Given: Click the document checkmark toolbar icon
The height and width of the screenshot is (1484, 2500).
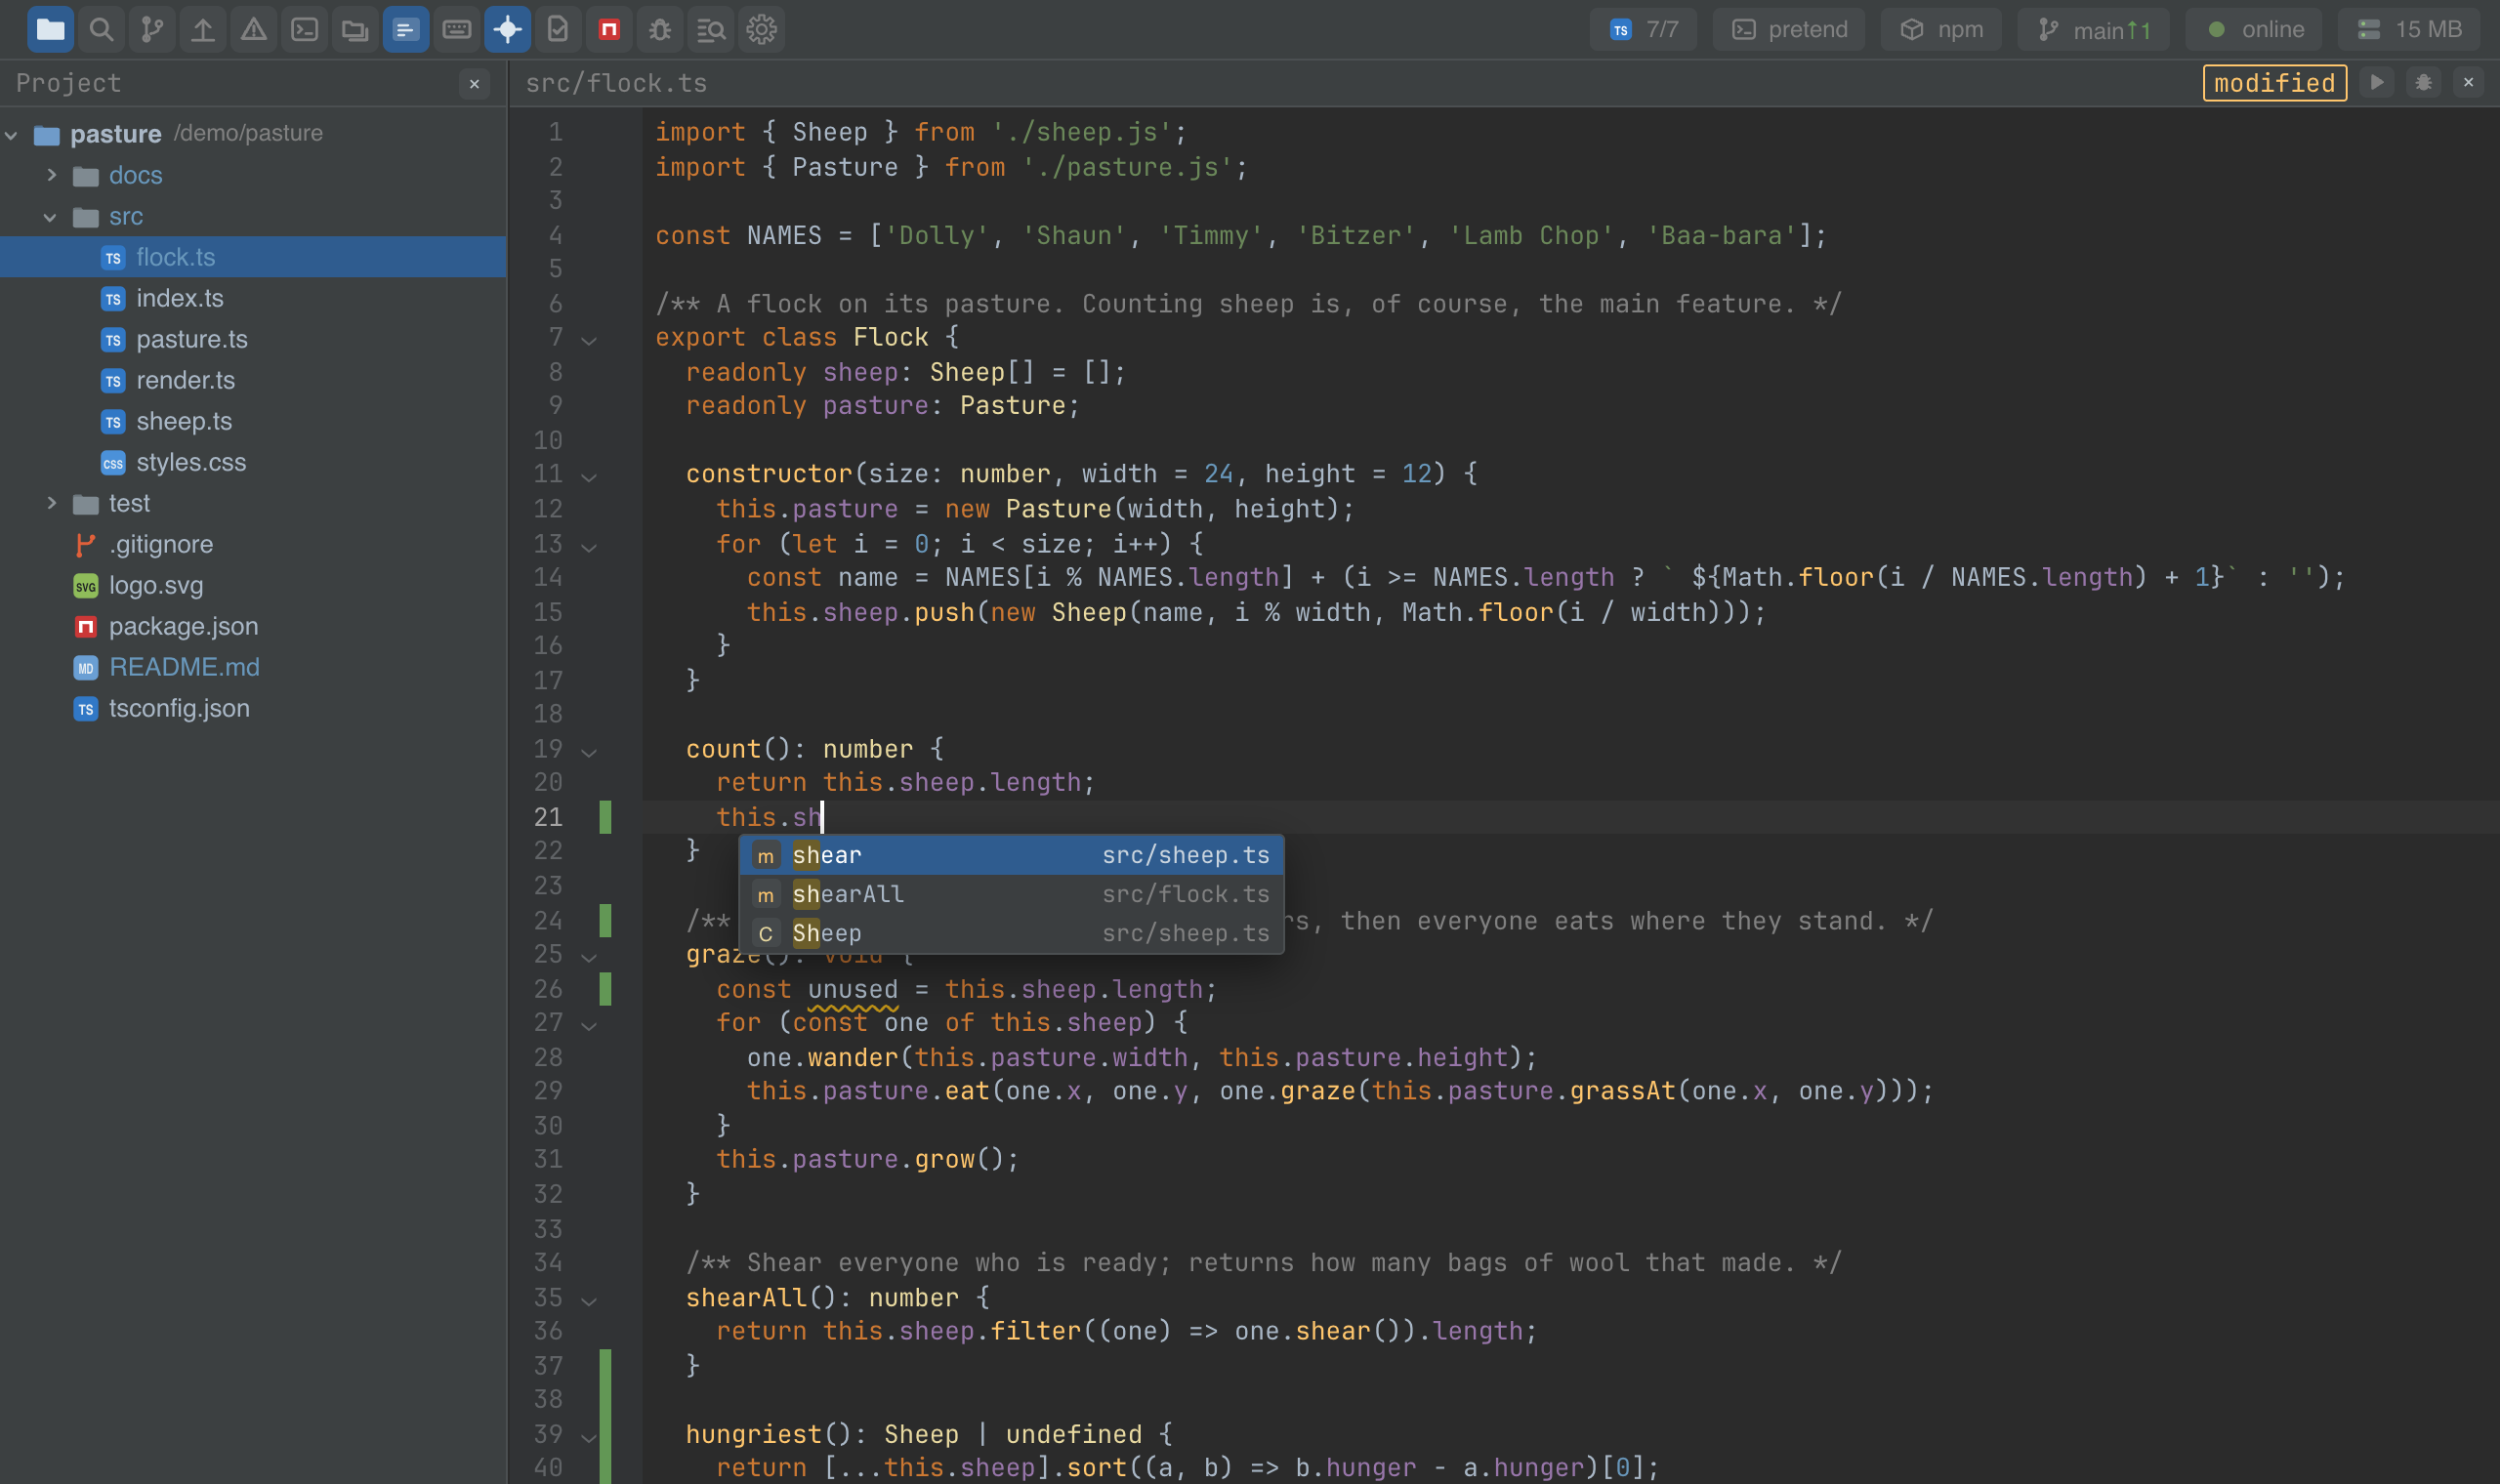Looking at the screenshot, I should [x=558, y=29].
